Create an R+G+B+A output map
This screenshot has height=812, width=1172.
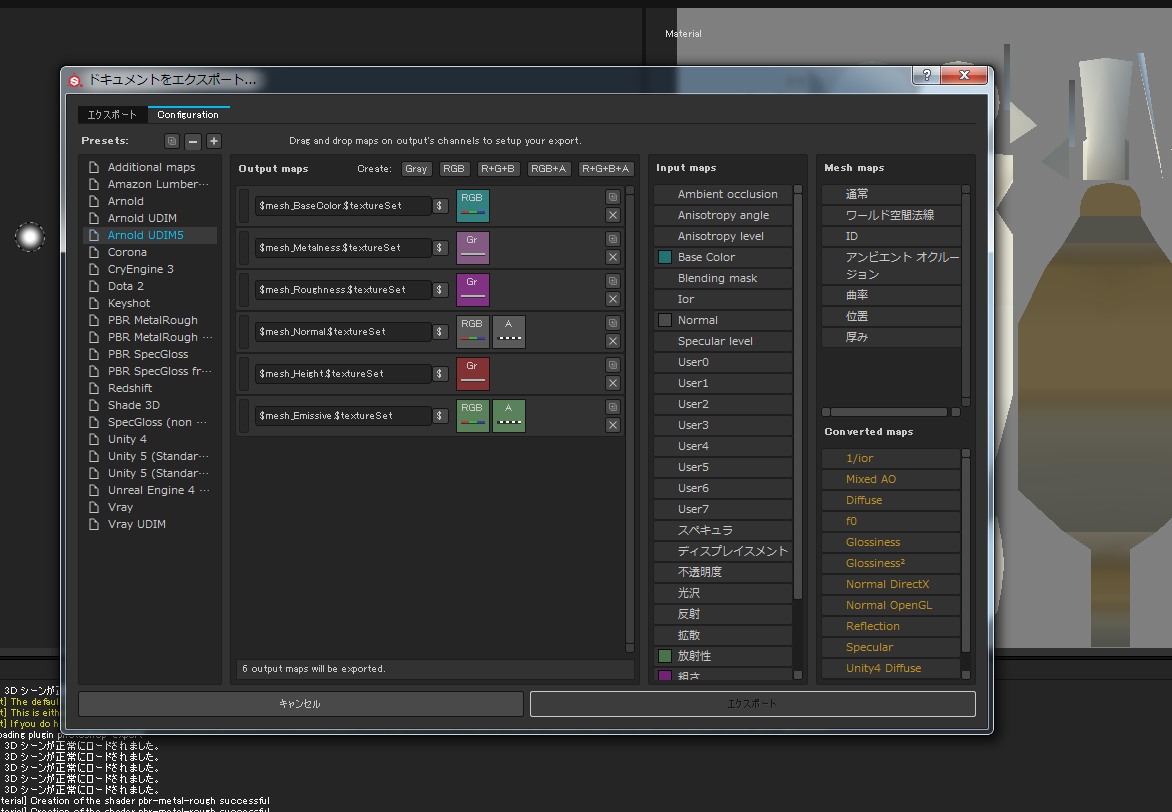pyautogui.click(x=605, y=169)
